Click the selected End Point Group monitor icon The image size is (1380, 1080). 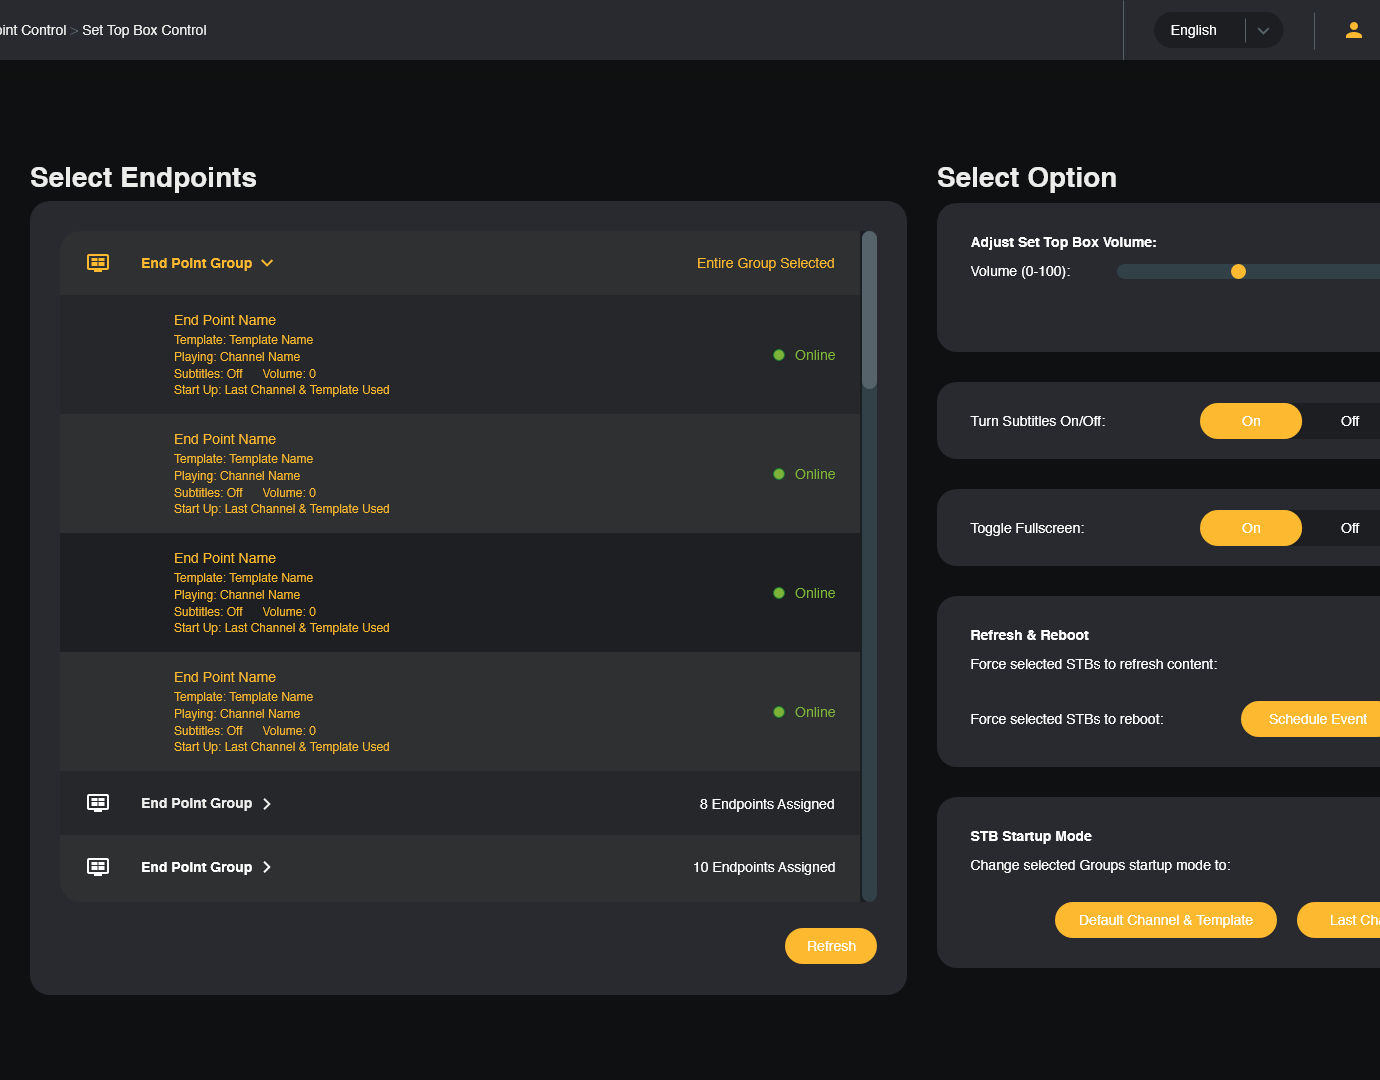(98, 263)
